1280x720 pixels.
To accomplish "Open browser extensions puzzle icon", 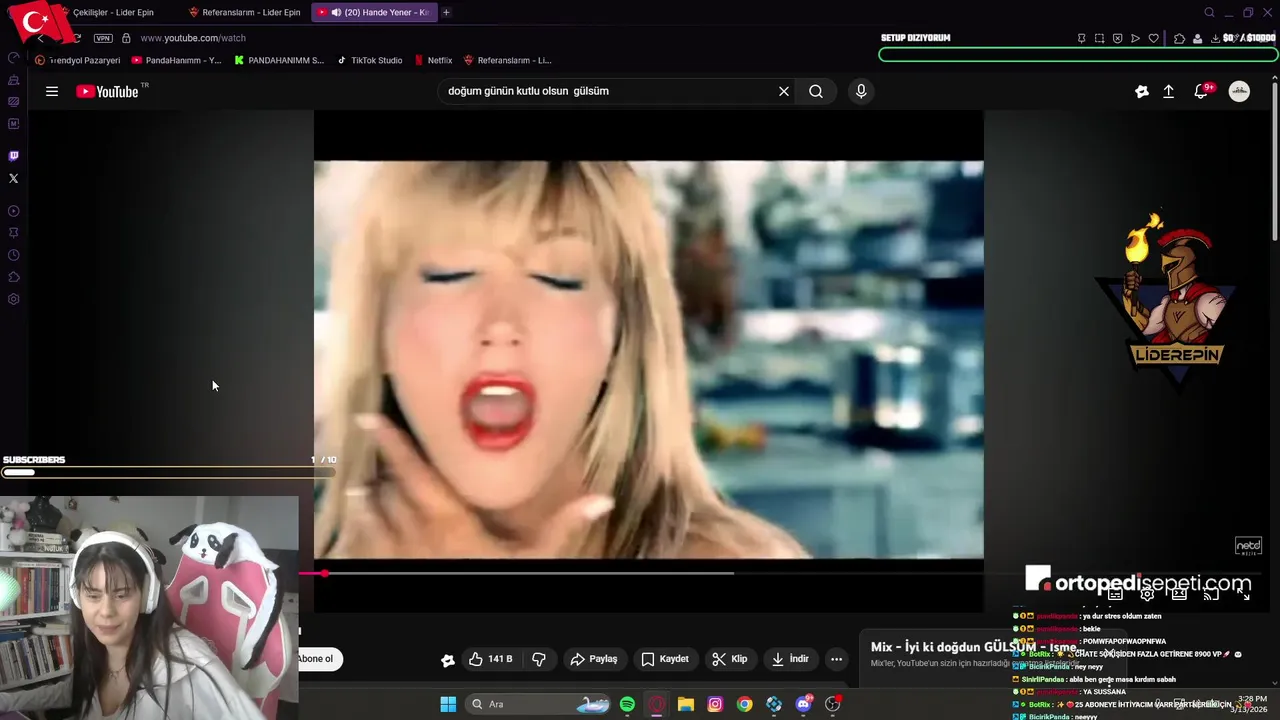I will pos(1180,38).
